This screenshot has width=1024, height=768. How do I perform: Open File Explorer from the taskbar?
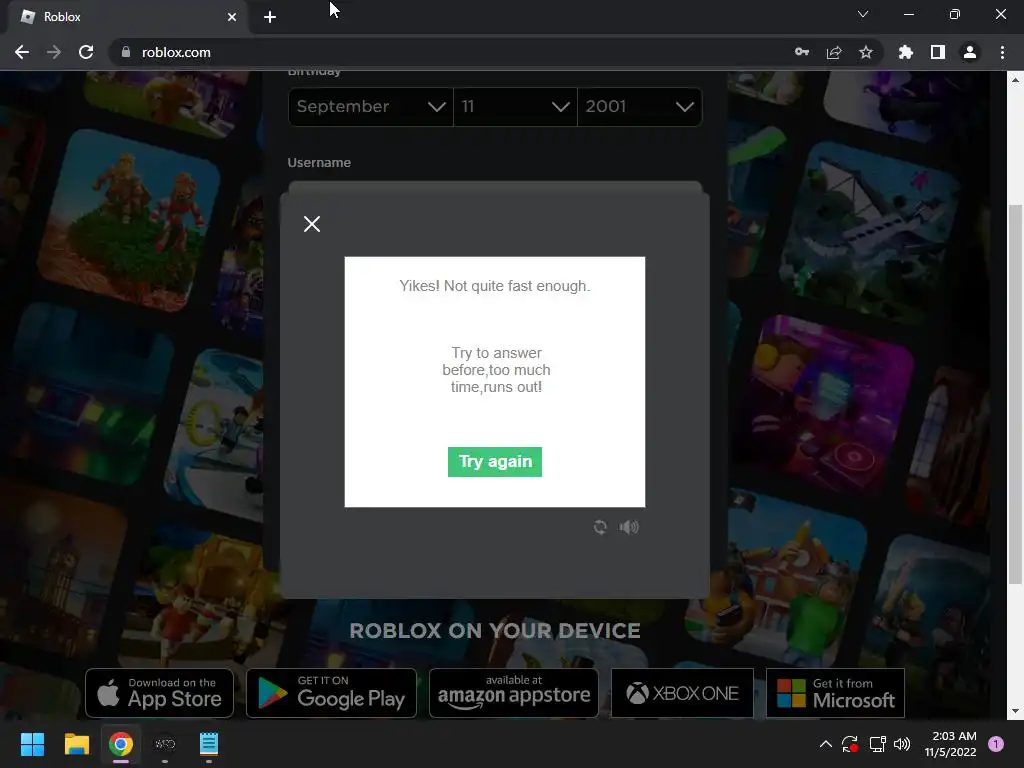76,744
